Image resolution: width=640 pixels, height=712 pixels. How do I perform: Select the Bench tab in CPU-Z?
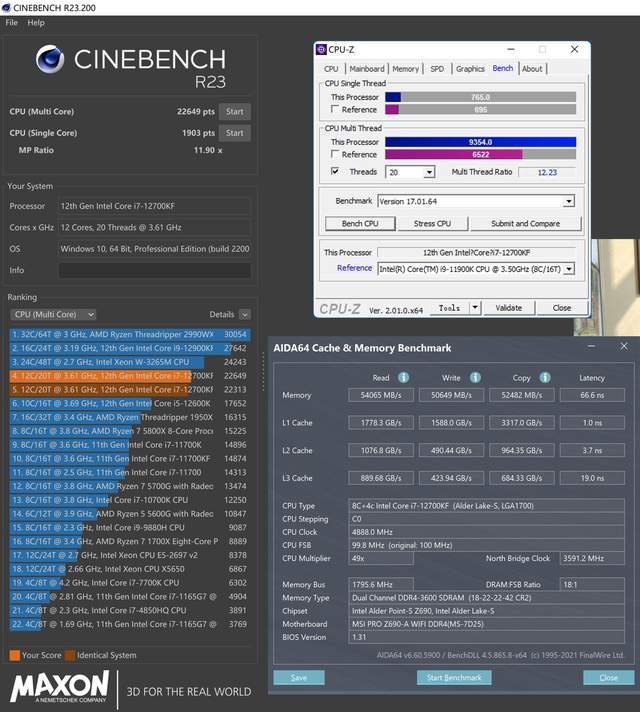pos(503,68)
